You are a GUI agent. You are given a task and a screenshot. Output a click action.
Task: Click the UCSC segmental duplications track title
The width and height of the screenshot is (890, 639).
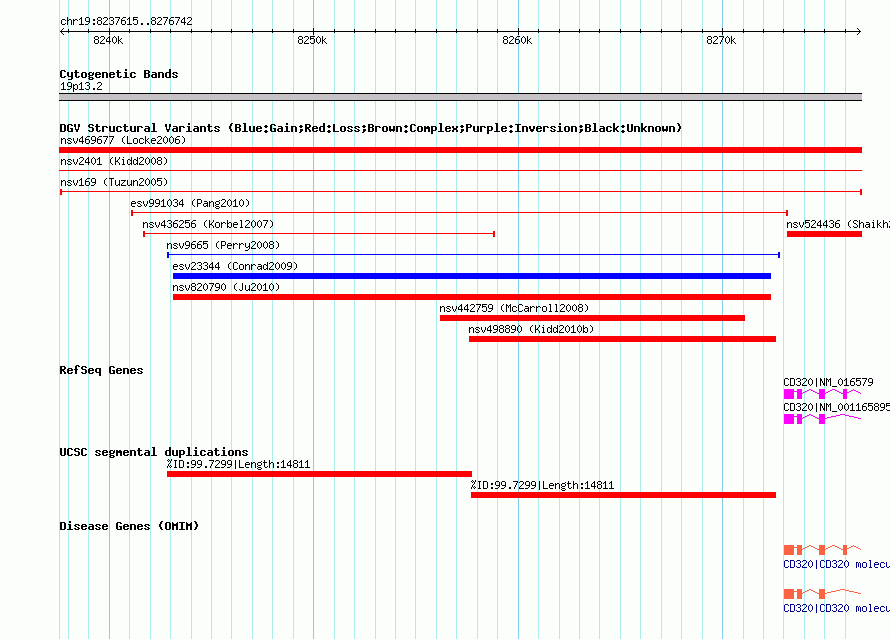(154, 452)
